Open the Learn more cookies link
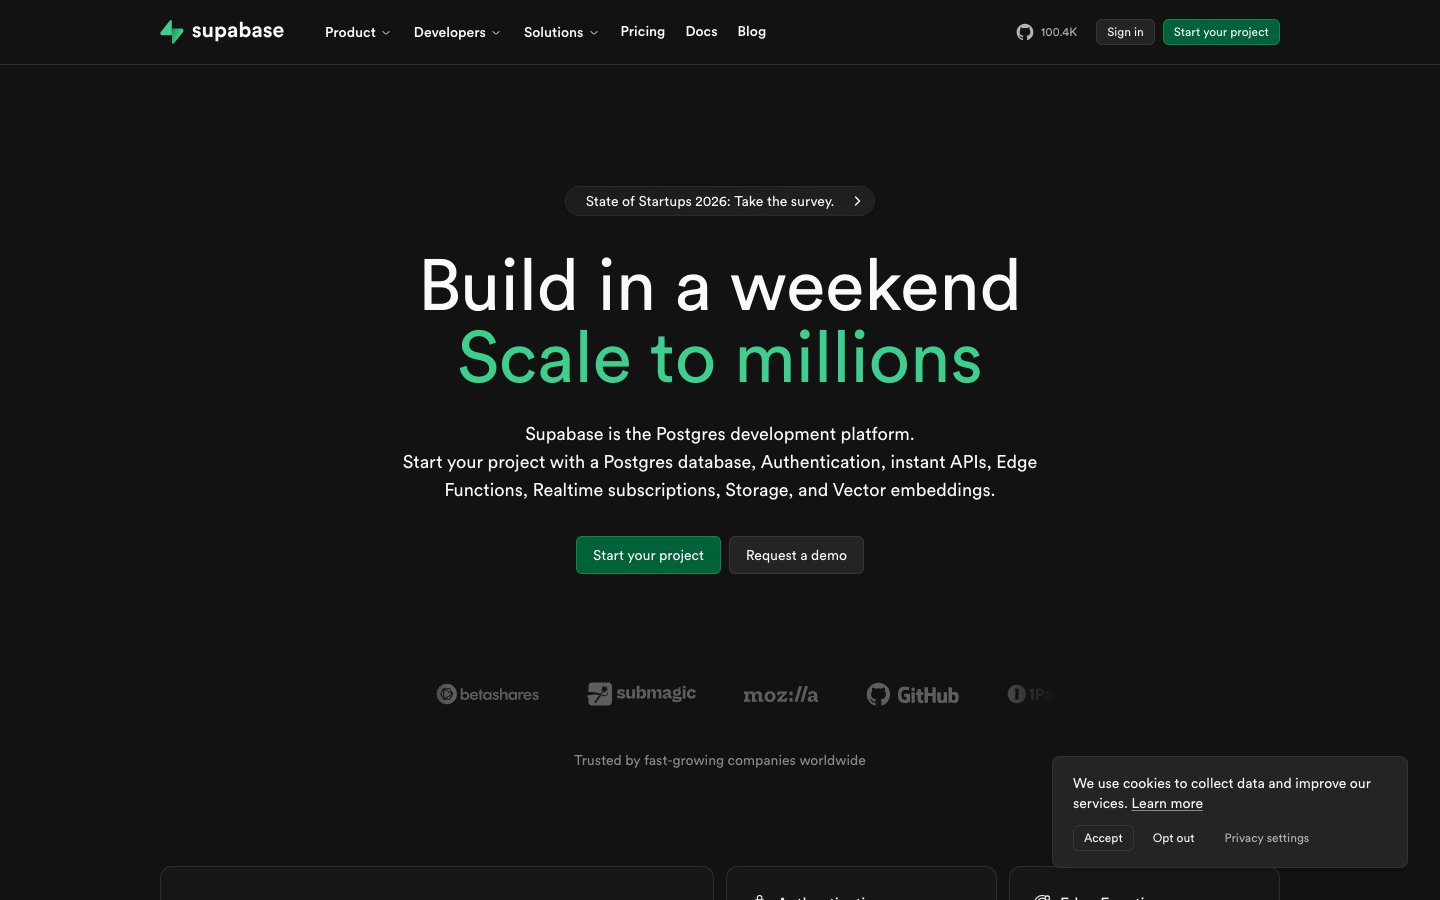1440x900 pixels. pyautogui.click(x=1166, y=803)
